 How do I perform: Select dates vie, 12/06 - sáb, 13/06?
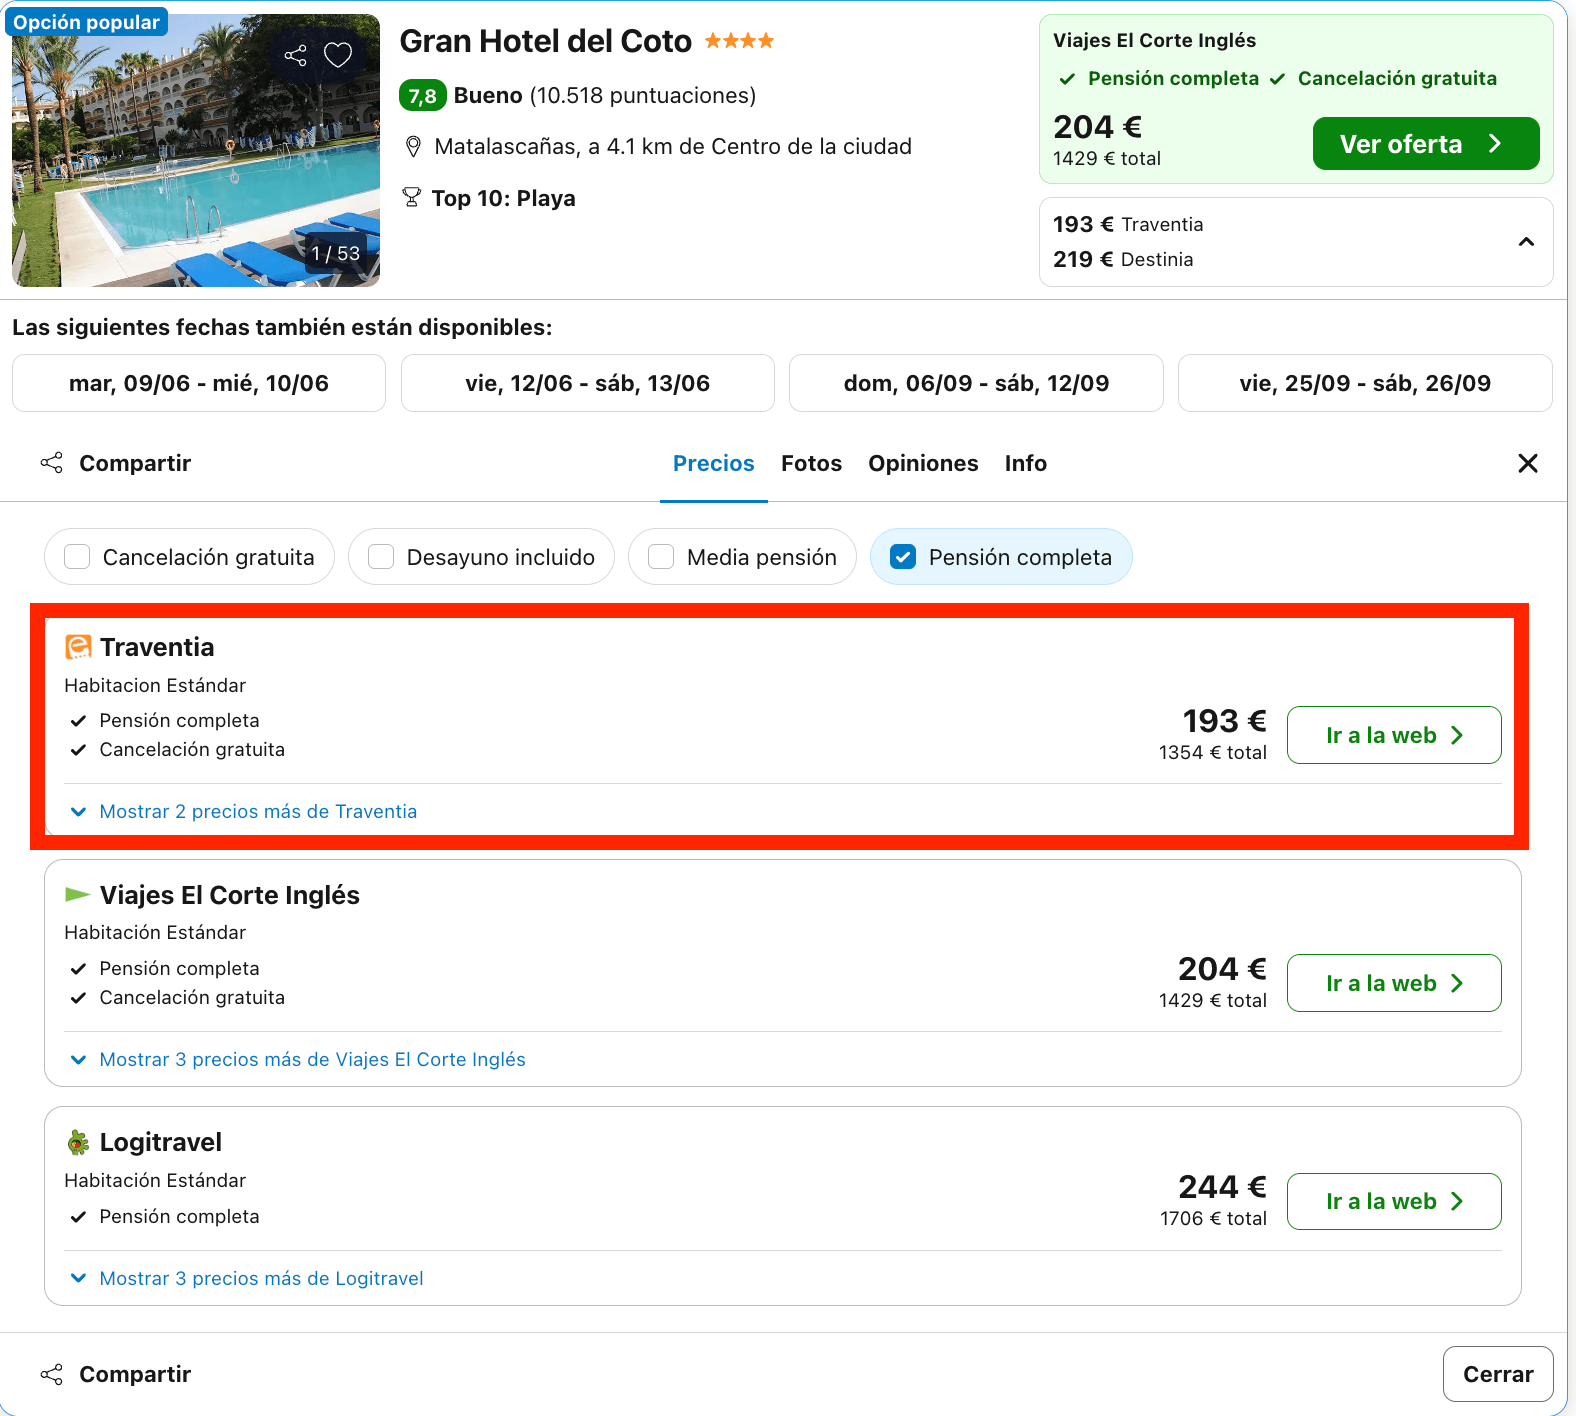click(x=588, y=383)
